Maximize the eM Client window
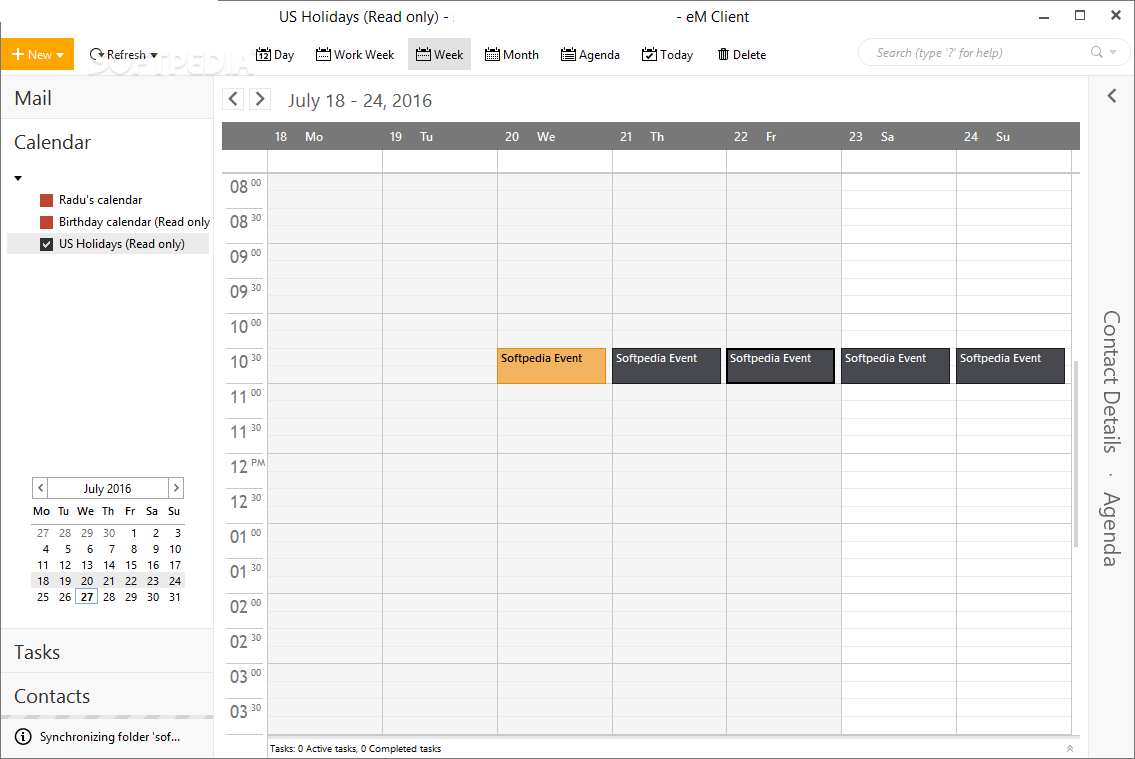Screen dimensions: 1135x759 coord(1080,15)
